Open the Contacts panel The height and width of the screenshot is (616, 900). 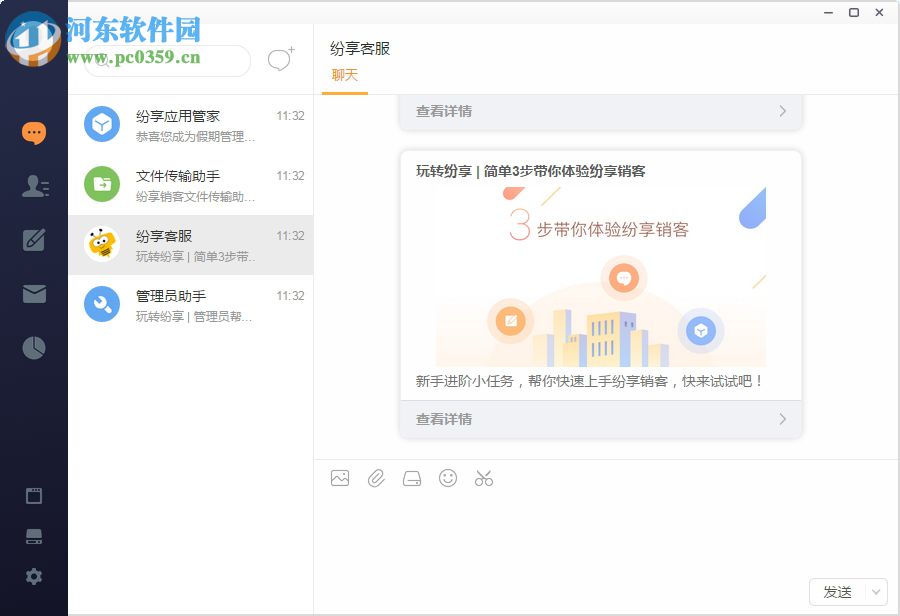33,186
